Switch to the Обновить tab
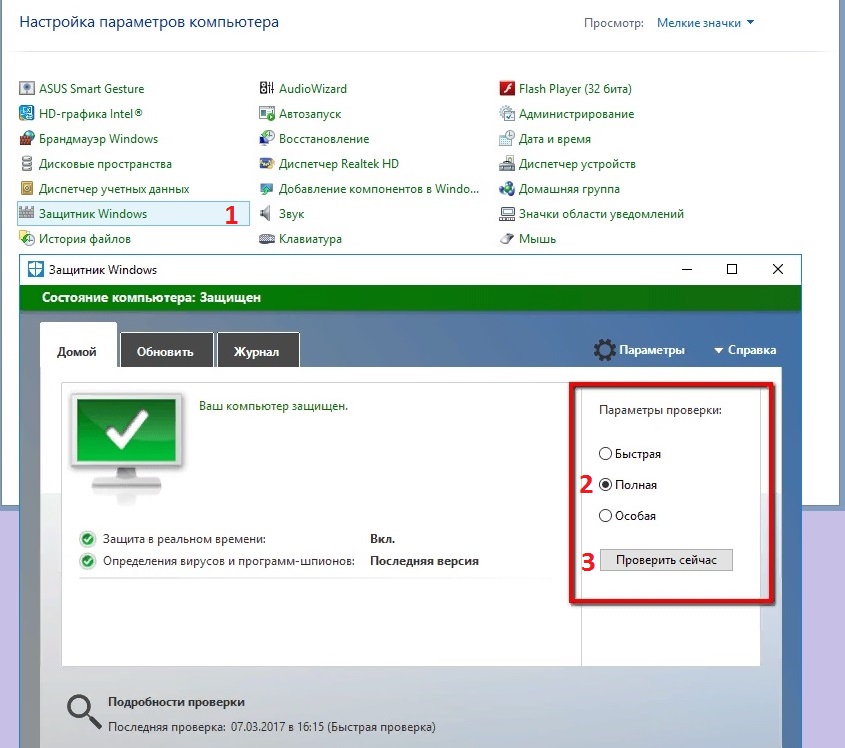The width and height of the screenshot is (845, 748). (x=166, y=350)
